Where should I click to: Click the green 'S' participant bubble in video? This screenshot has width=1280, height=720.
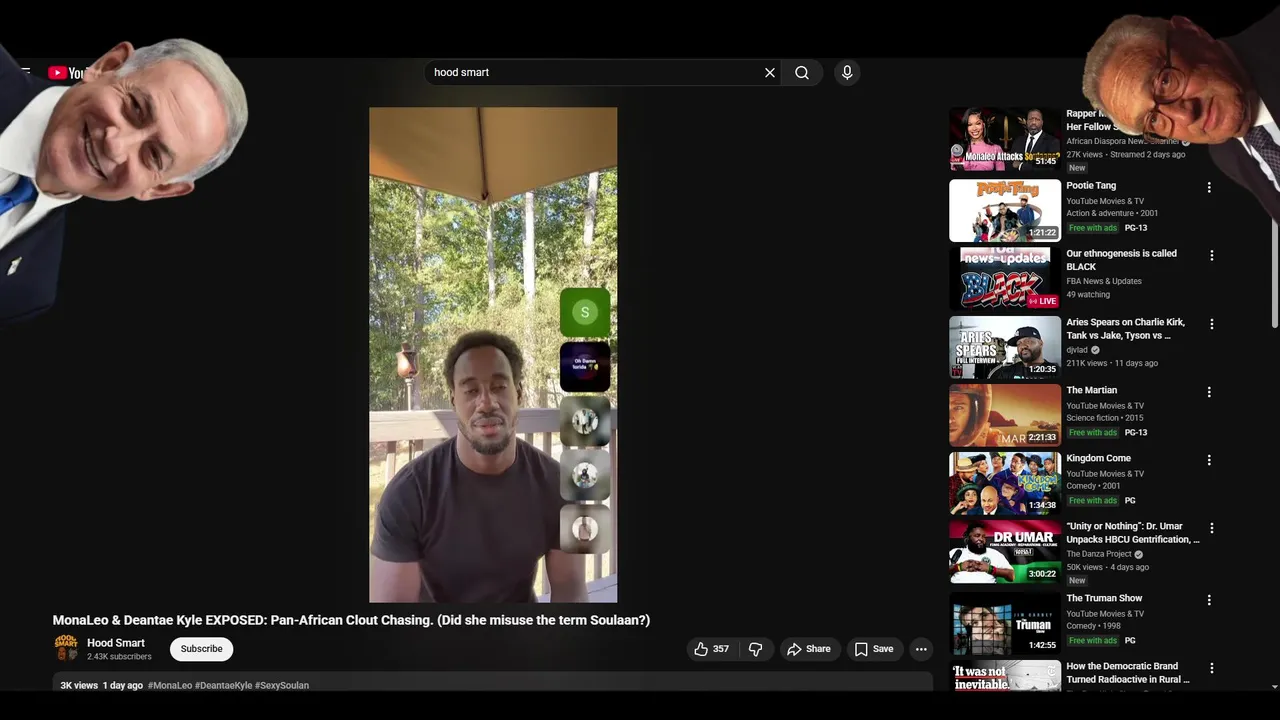click(x=585, y=313)
